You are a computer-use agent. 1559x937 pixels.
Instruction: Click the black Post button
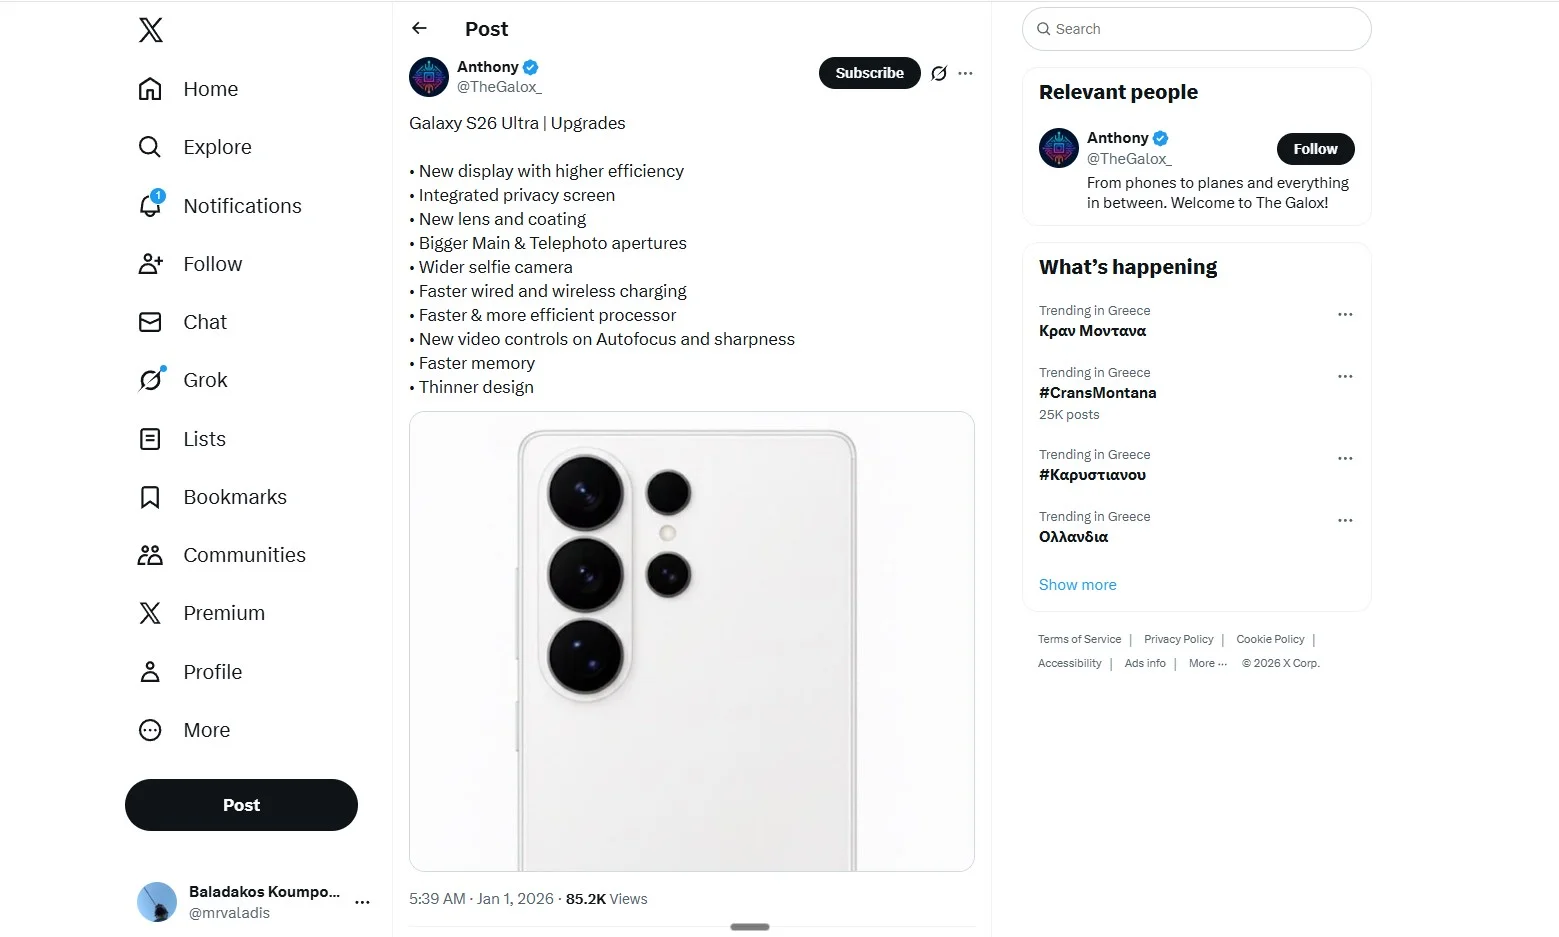point(241,805)
